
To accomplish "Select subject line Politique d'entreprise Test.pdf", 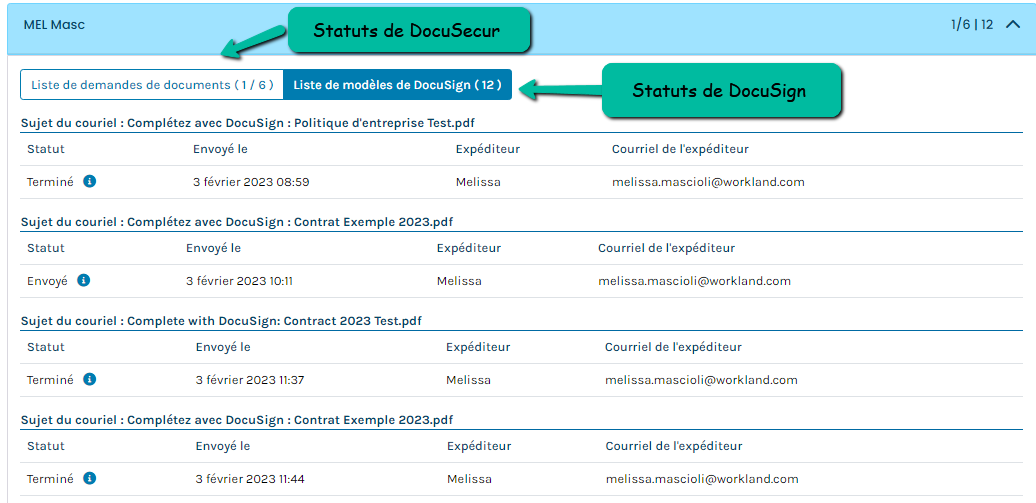I will pyautogui.click(x=248, y=123).
